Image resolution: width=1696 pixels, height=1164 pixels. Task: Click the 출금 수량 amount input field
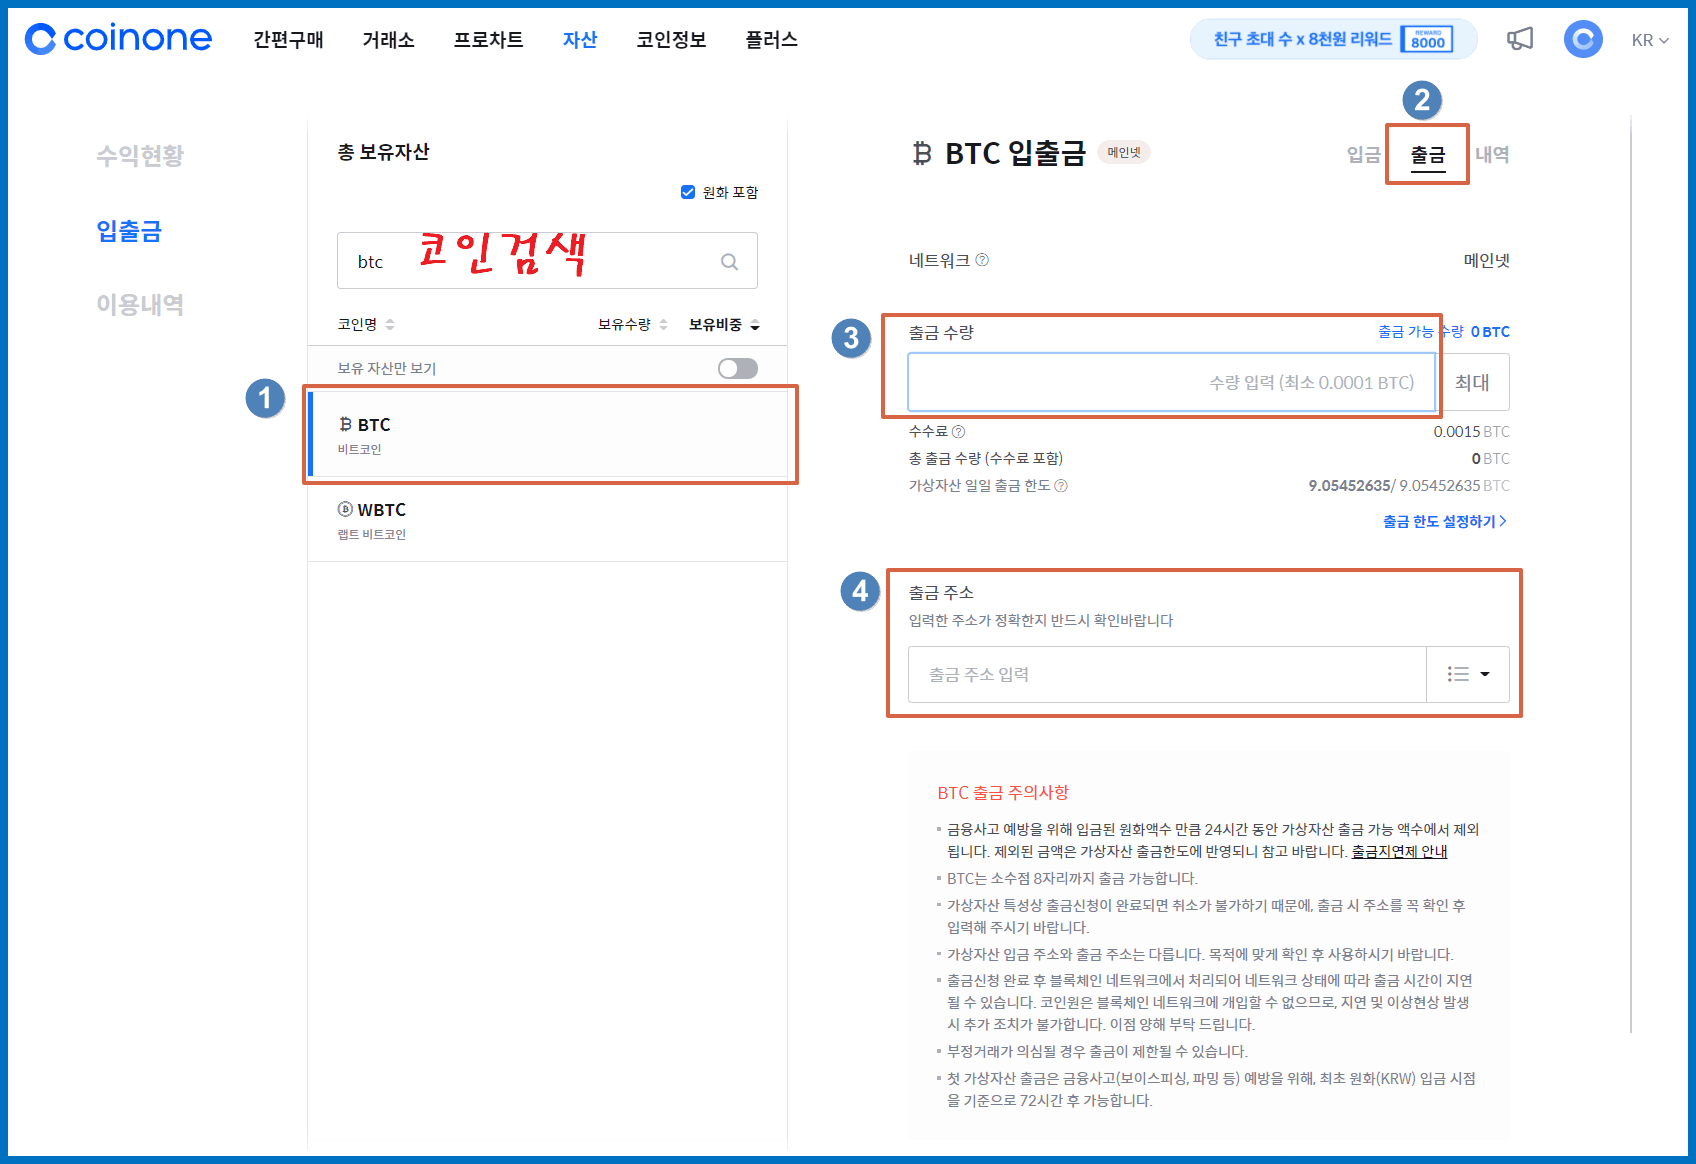(x=1170, y=382)
